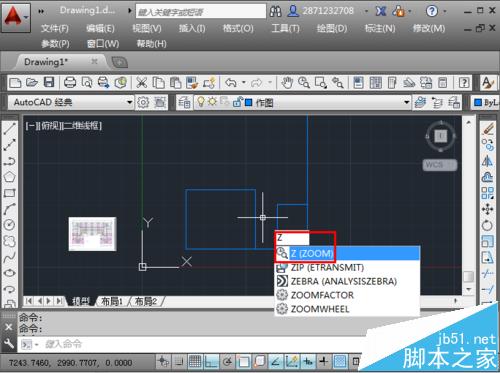The height and width of the screenshot is (373, 500).
Task: Open the 标注(N) menu
Action: (x=380, y=29)
